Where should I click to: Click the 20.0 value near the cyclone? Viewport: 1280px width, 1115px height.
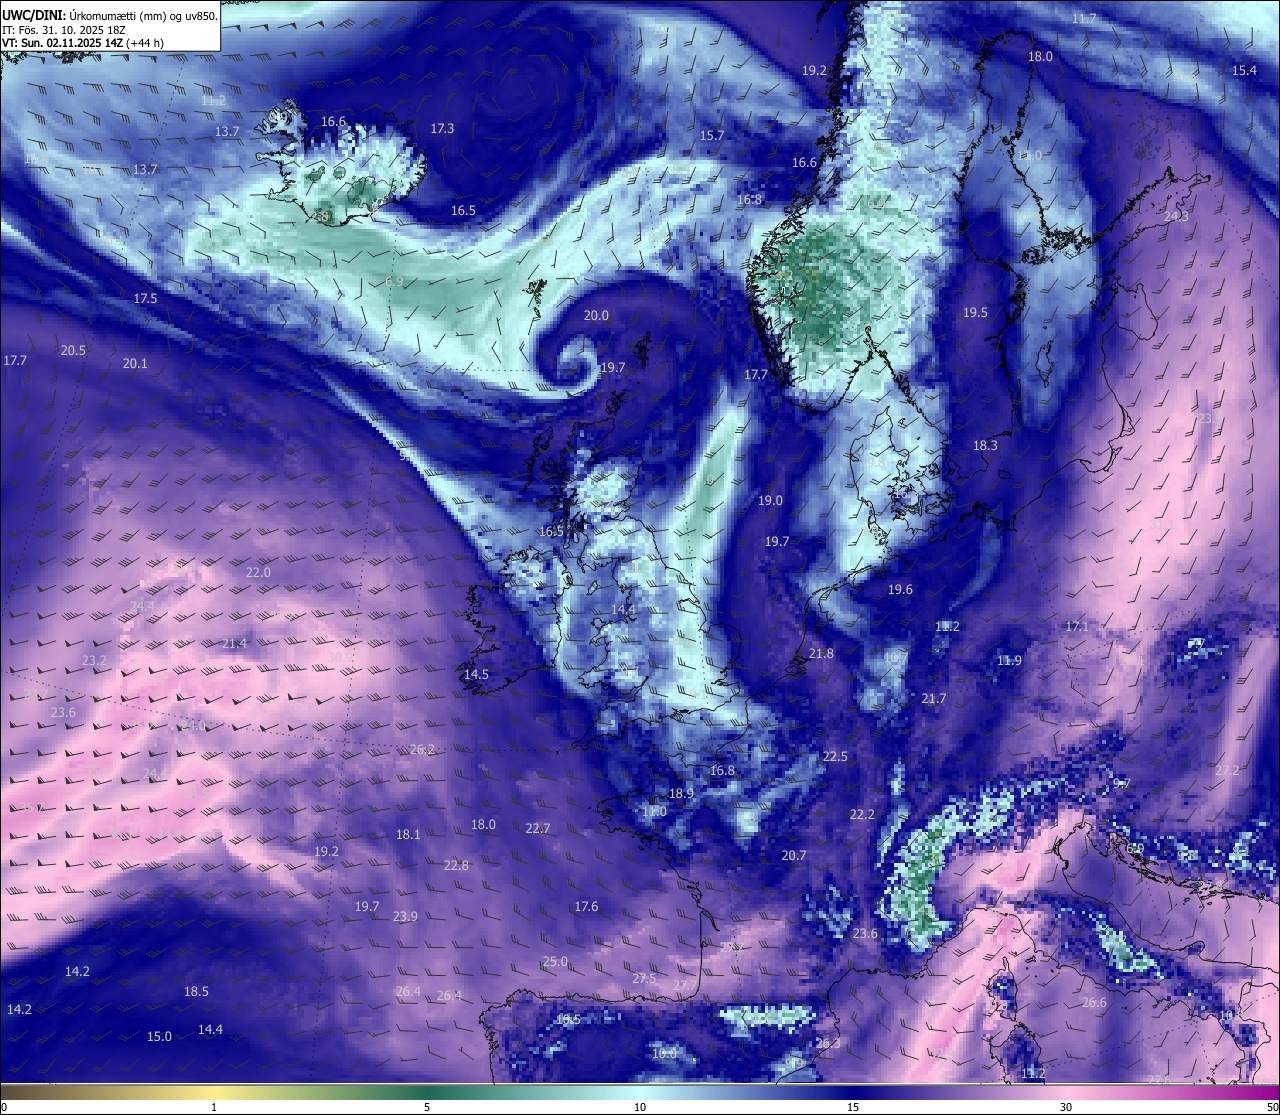coord(596,315)
